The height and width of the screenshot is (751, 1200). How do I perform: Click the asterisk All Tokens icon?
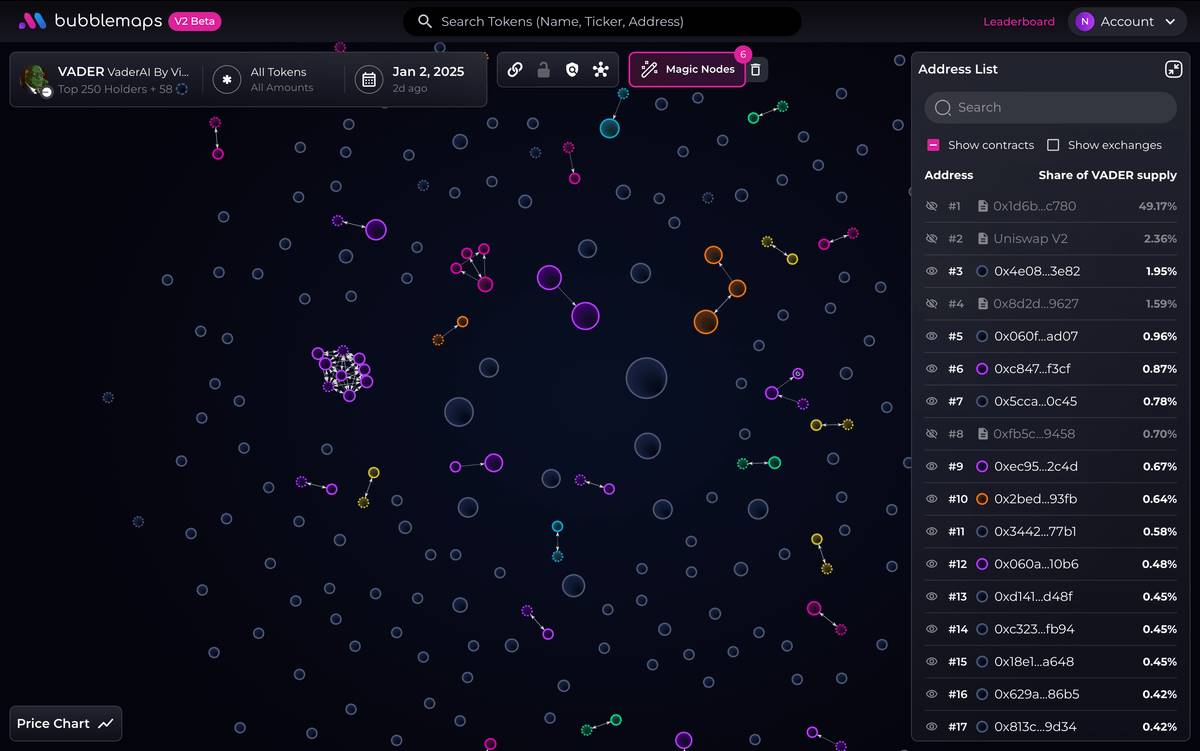[227, 79]
